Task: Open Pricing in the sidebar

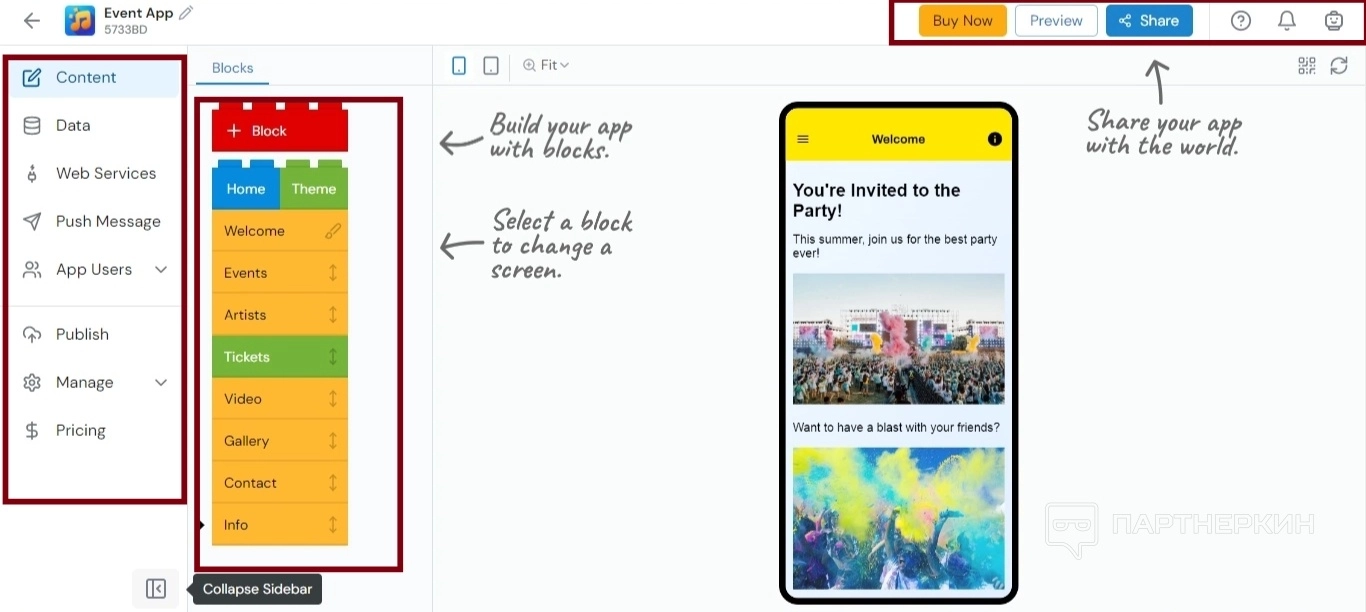Action: [x=94, y=430]
